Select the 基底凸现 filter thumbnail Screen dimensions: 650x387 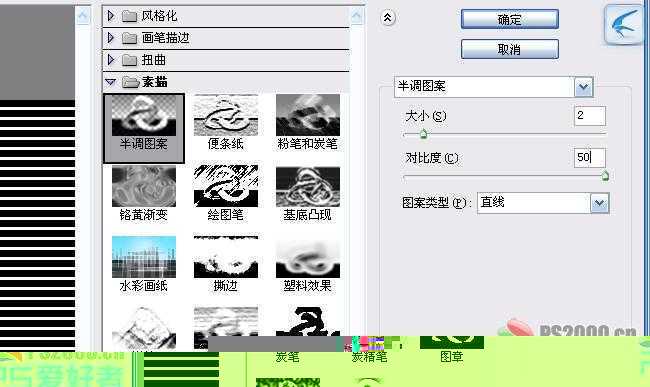point(308,186)
